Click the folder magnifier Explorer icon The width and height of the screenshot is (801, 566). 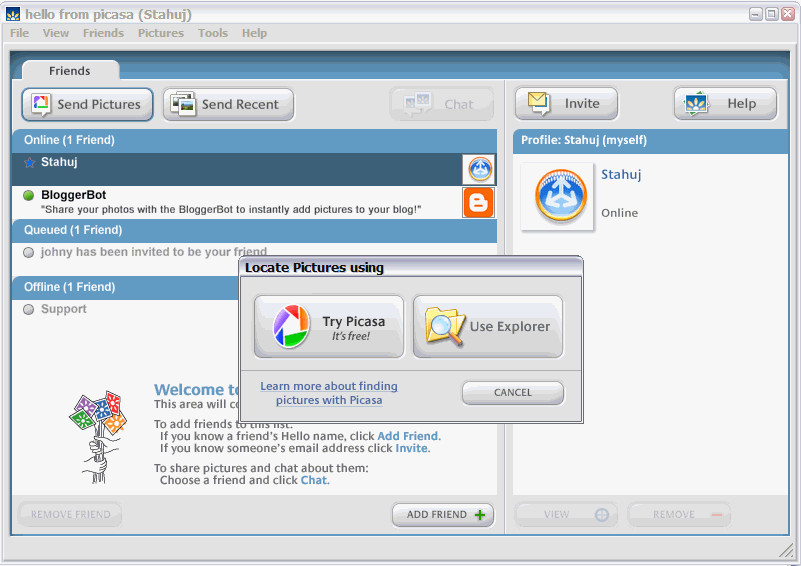coord(444,326)
